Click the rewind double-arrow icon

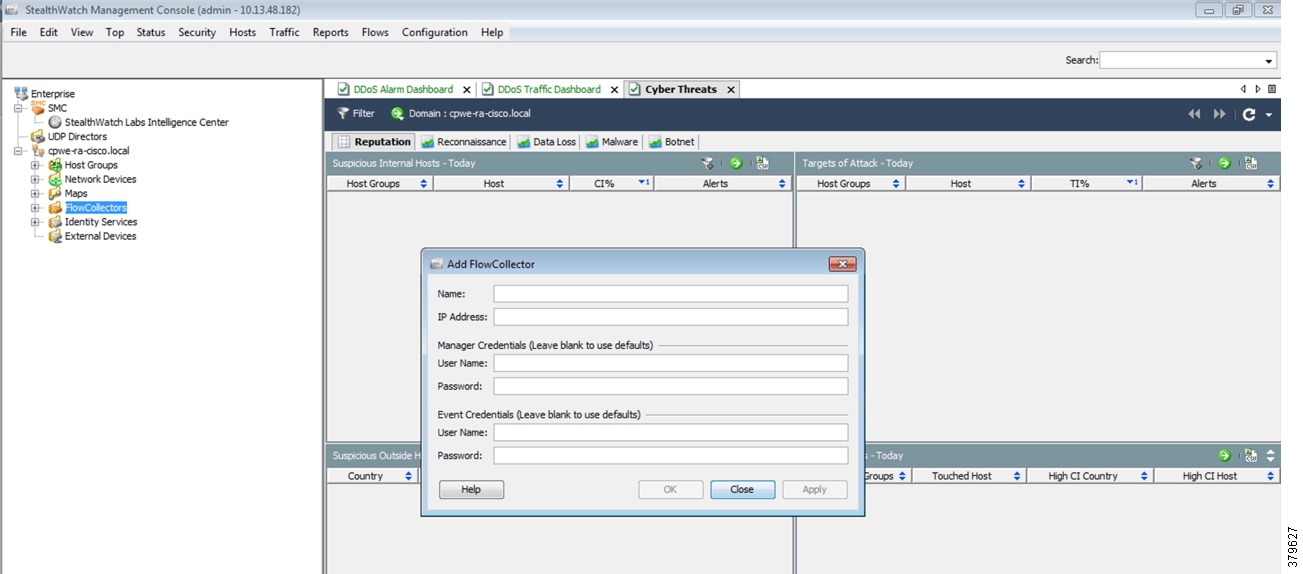pos(1194,114)
